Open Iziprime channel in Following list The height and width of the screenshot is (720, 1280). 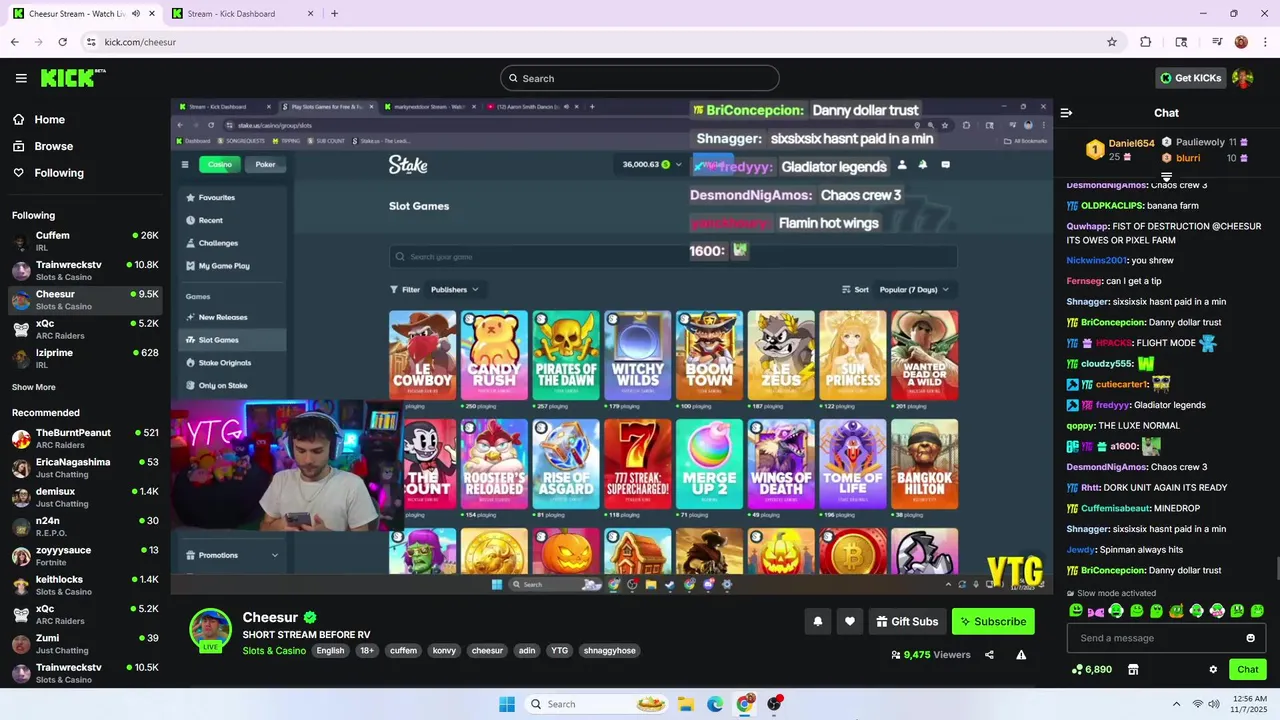coord(85,358)
